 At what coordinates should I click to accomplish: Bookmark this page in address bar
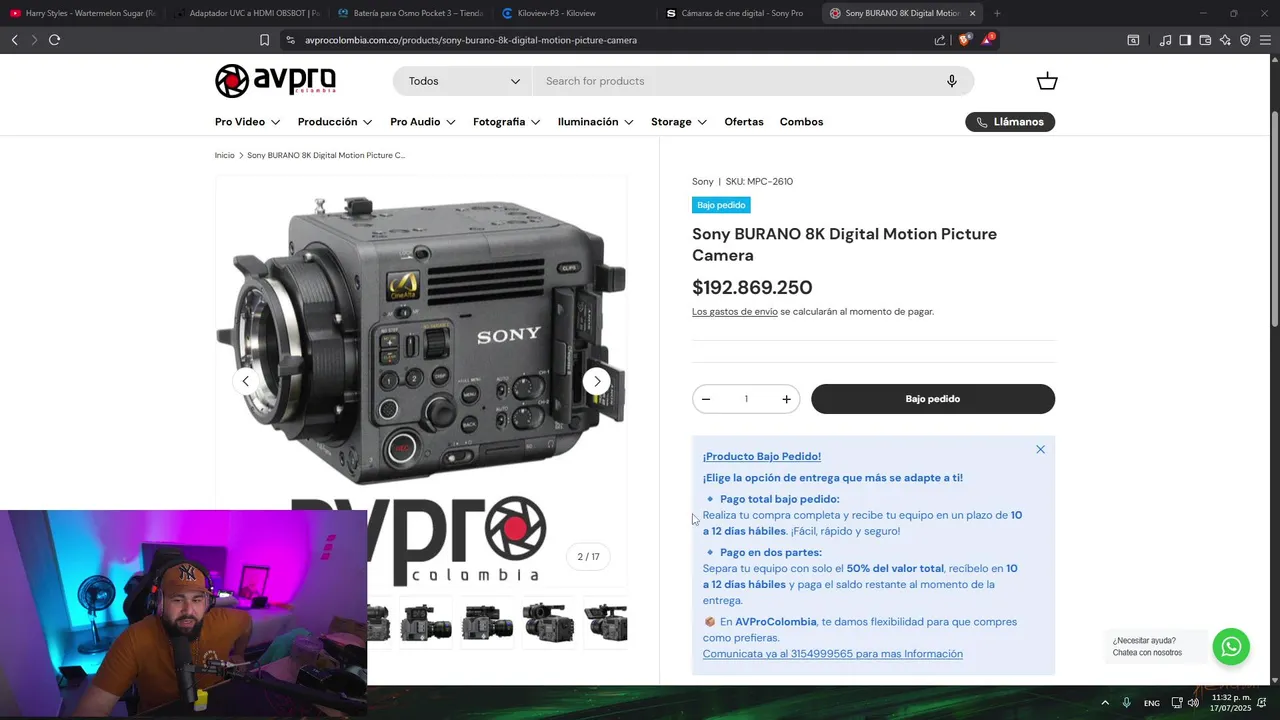tap(264, 40)
